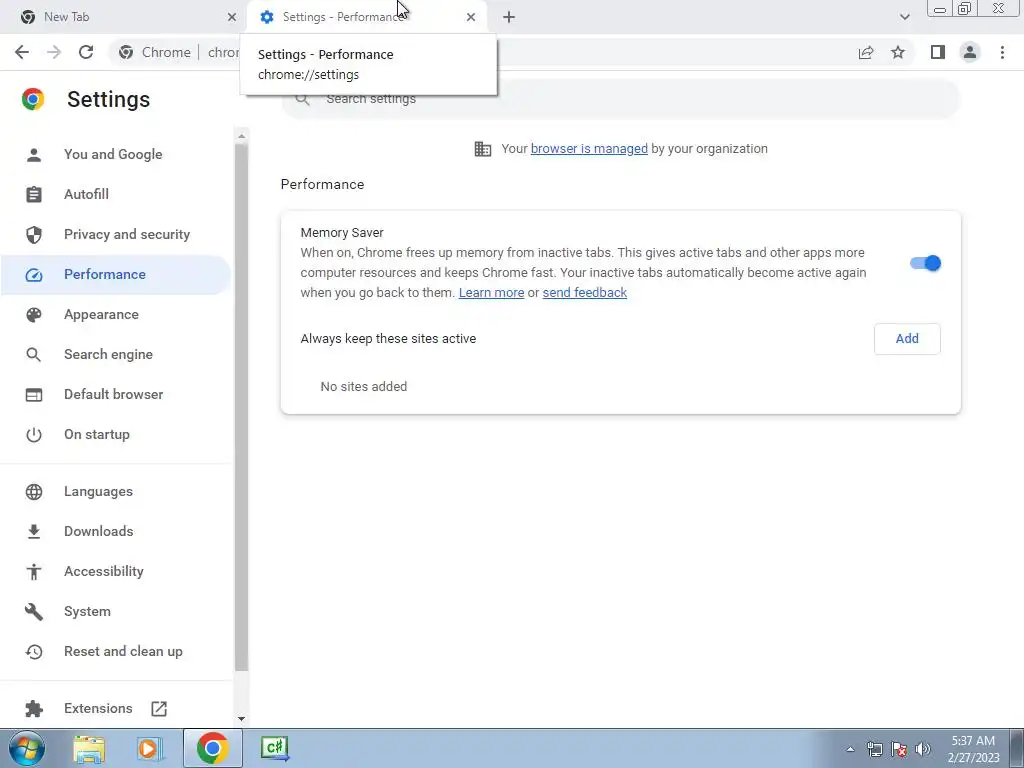The image size is (1024, 768).
Task: Click the forward navigation arrow
Action: click(54, 52)
